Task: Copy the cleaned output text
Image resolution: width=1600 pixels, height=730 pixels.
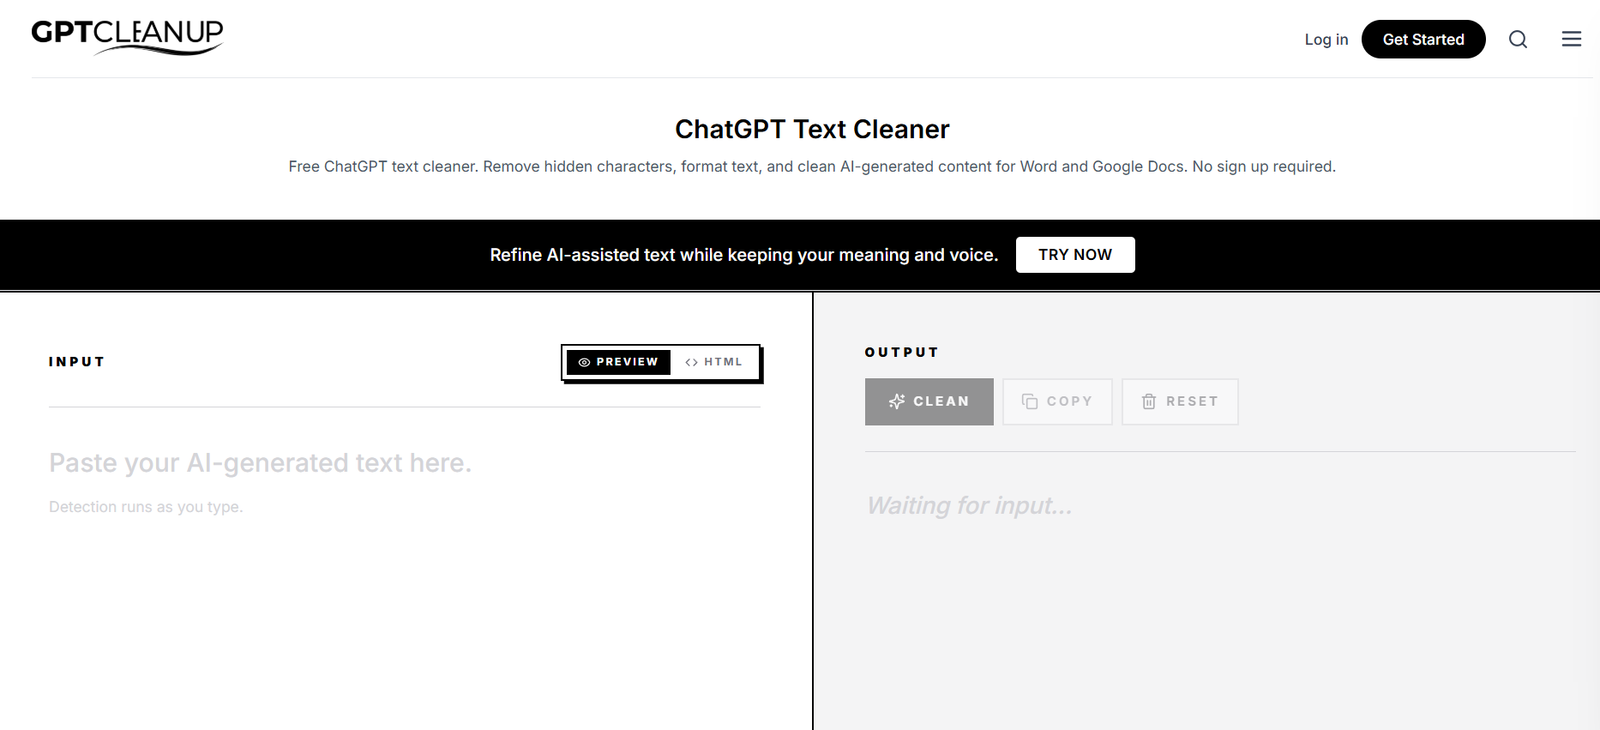Action: click(1057, 401)
